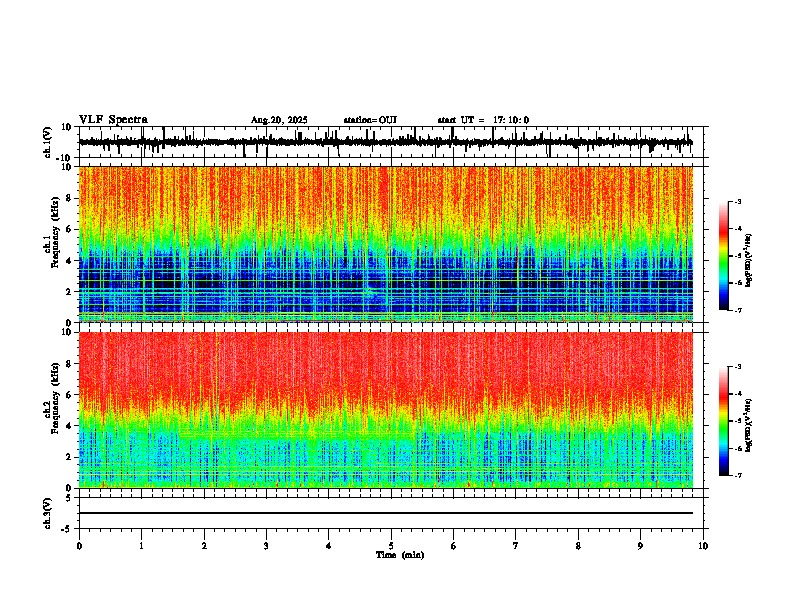The image size is (792, 612).
Task: Click time axis tick label "1"
Action: 141,546
